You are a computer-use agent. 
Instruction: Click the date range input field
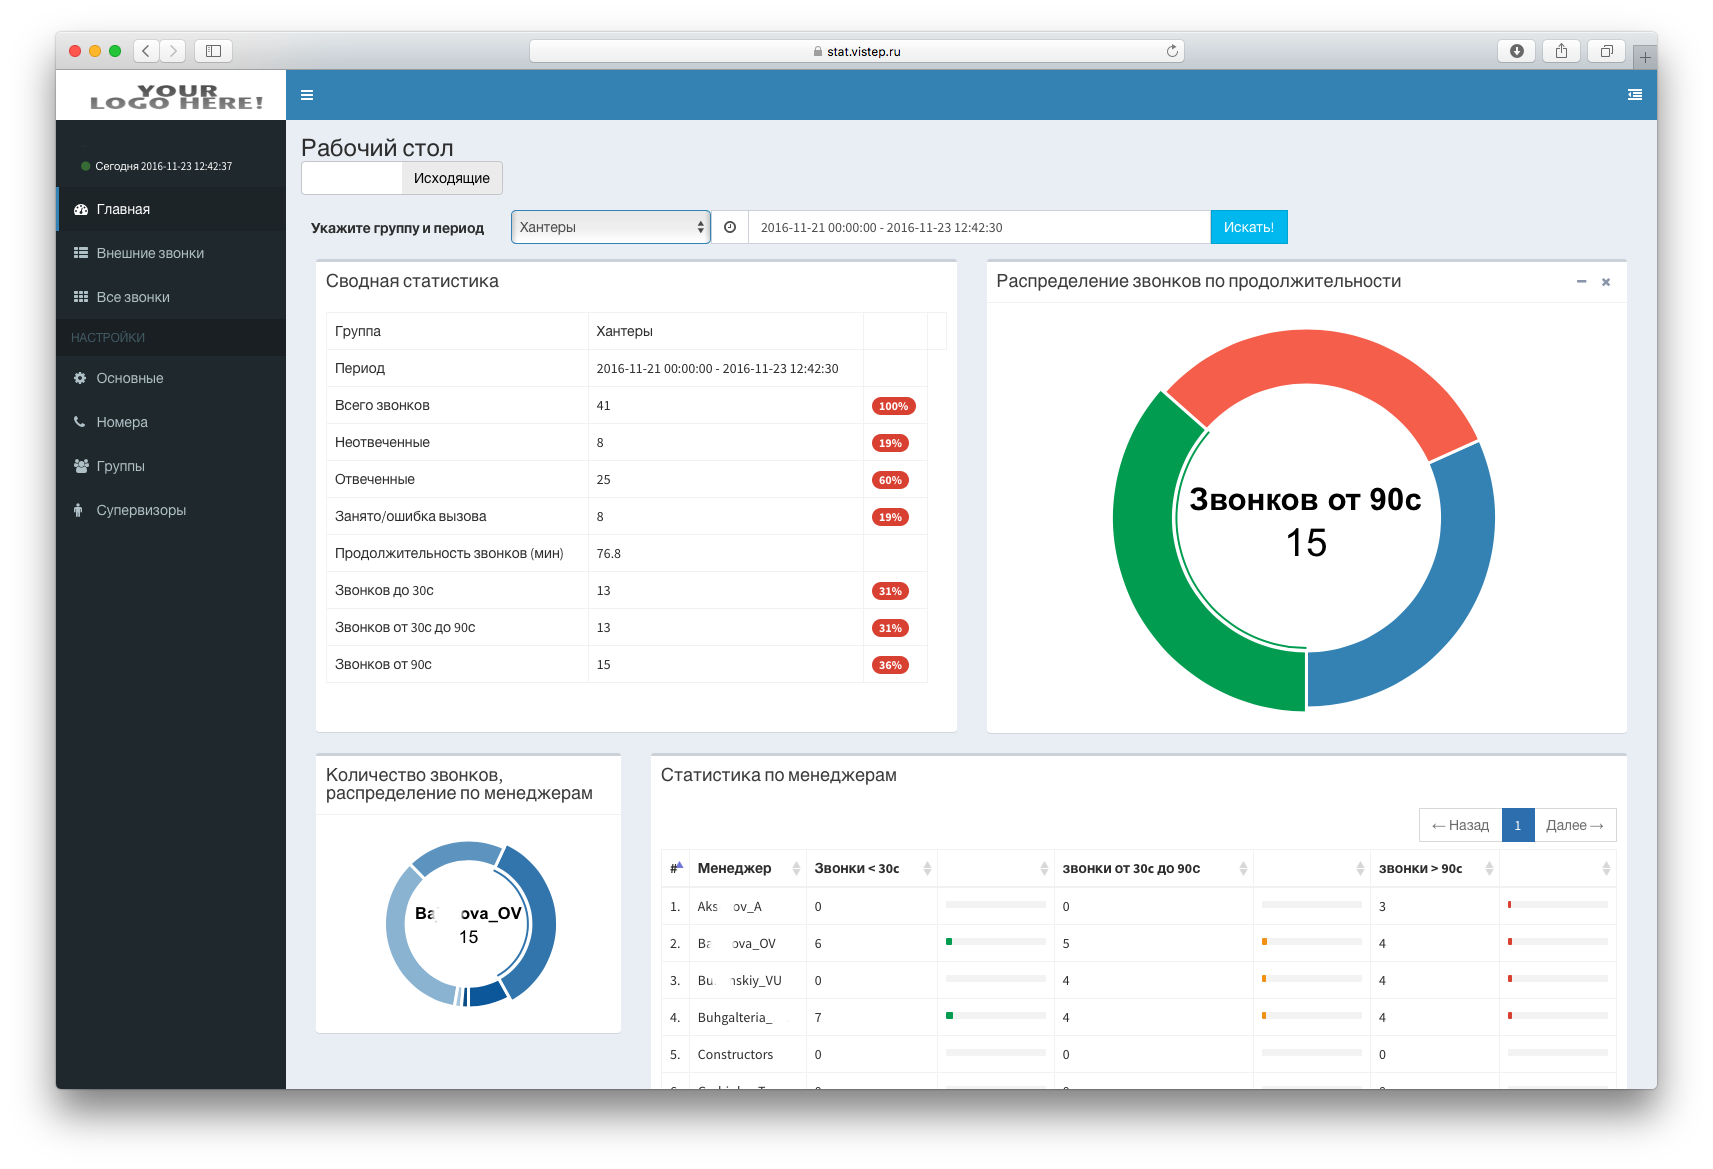pos(978,227)
